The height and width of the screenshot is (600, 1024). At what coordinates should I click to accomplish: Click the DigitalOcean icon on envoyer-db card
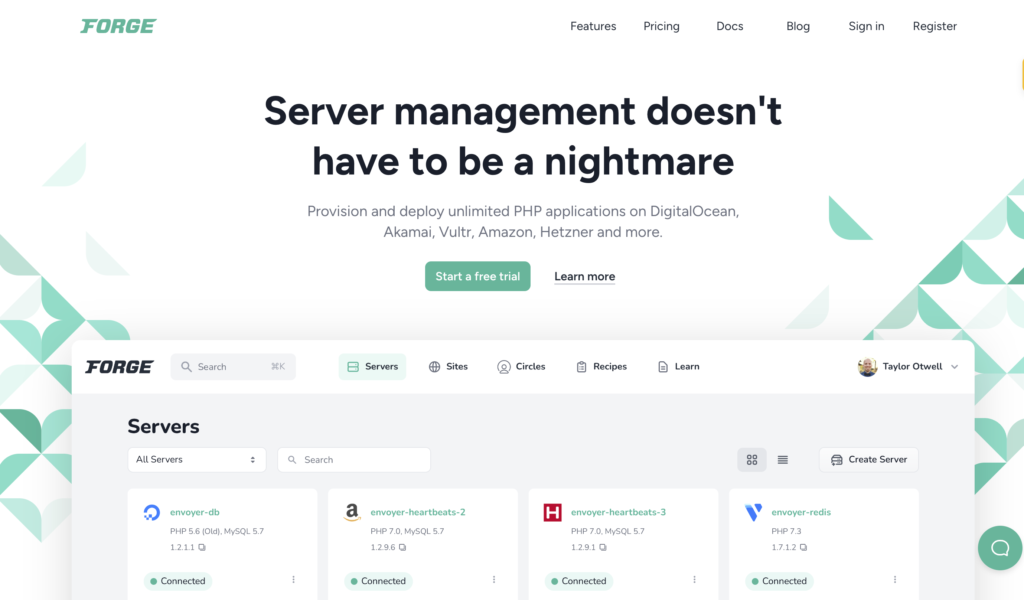pyautogui.click(x=151, y=511)
